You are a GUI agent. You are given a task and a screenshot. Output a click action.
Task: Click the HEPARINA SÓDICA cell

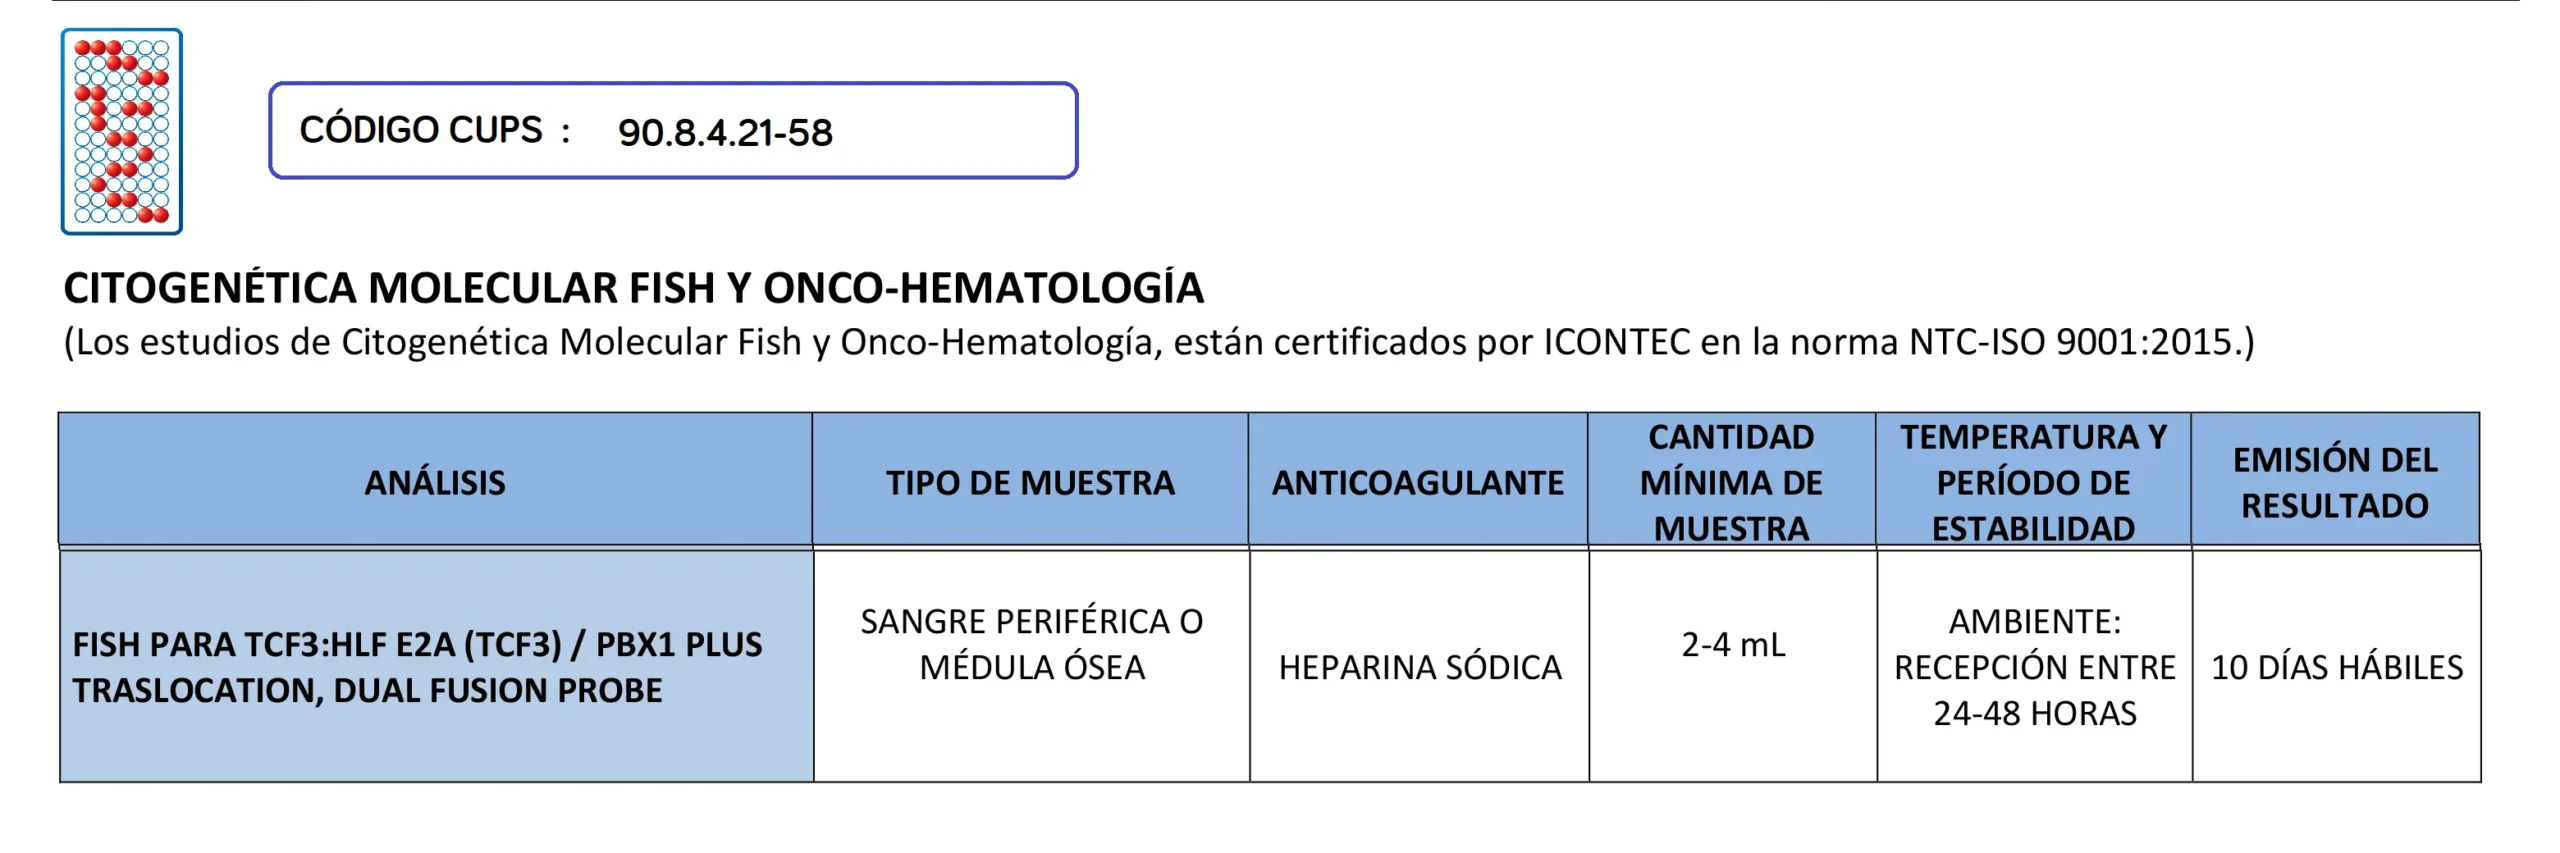tap(1419, 667)
